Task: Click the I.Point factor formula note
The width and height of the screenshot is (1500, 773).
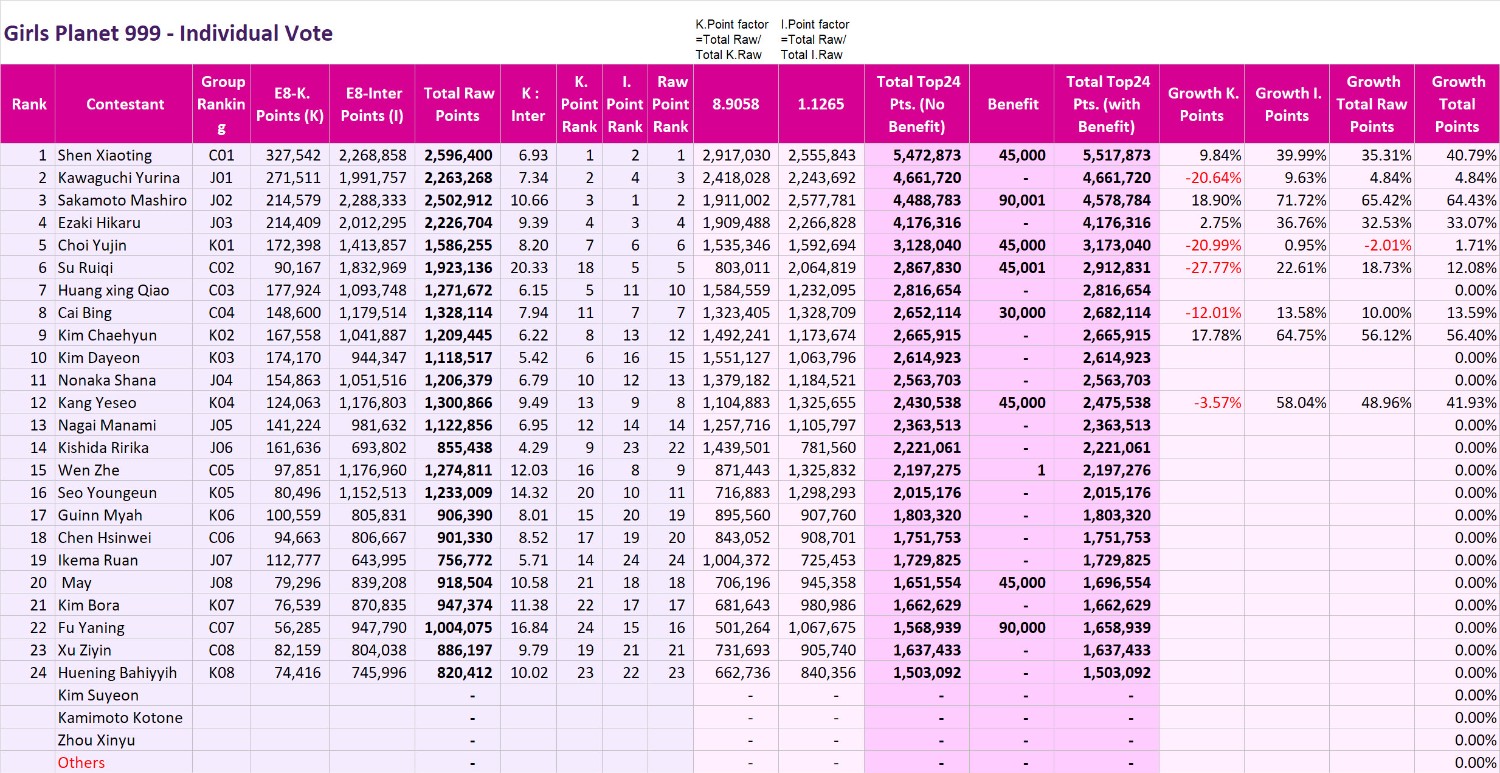Action: (815, 39)
